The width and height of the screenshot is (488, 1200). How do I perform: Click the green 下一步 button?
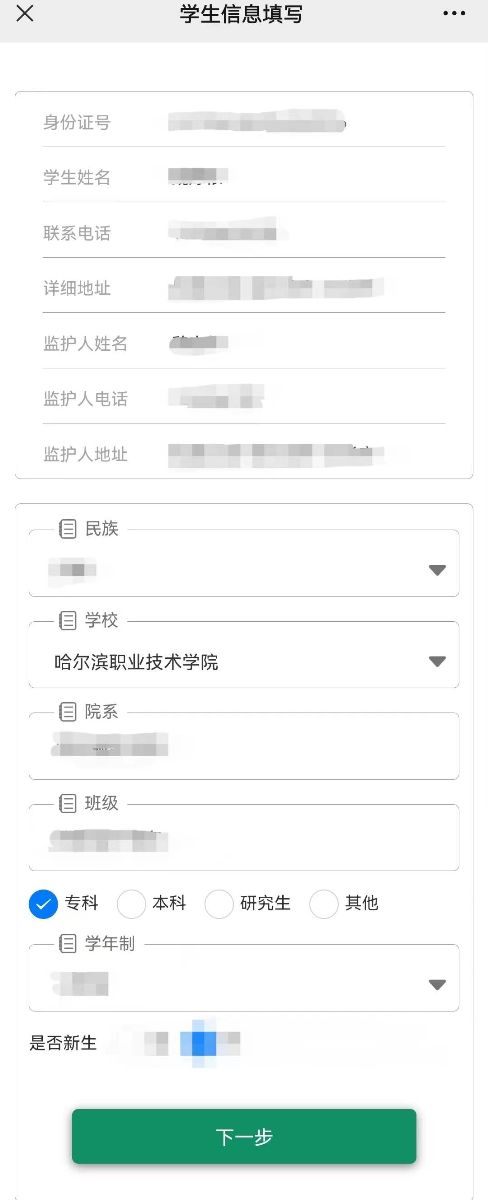tap(244, 1136)
